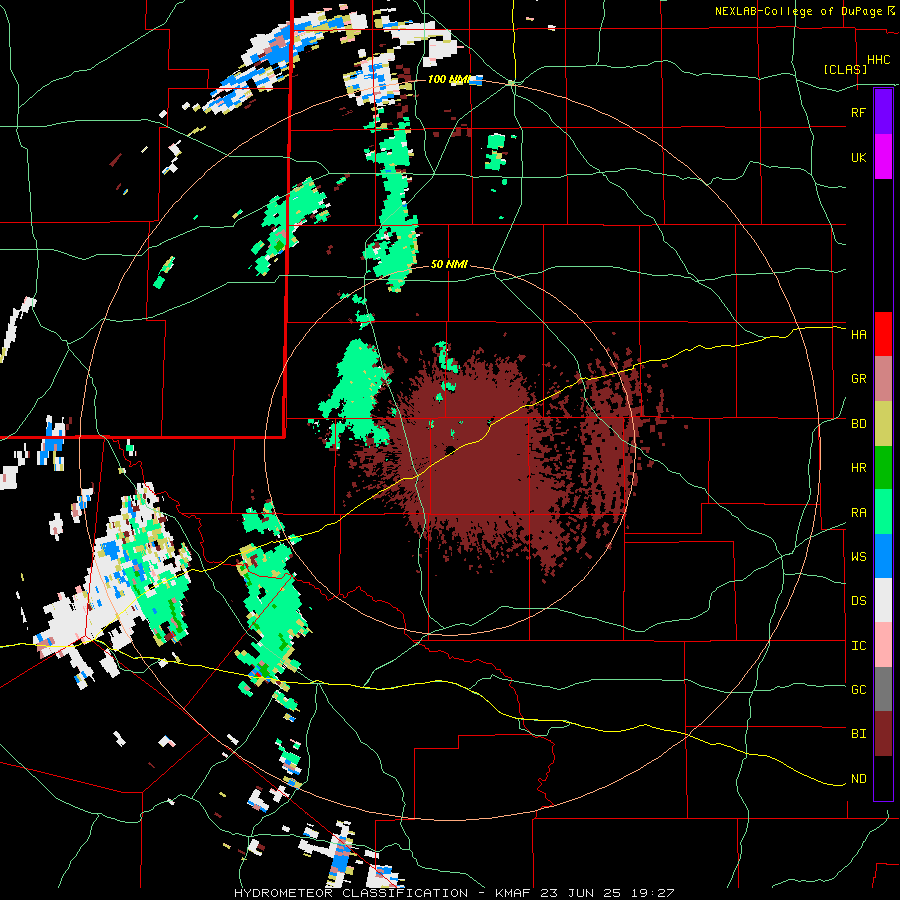Image resolution: width=900 pixels, height=900 pixels.
Task: Click the GC gray legend color swatch
Action: tap(883, 689)
